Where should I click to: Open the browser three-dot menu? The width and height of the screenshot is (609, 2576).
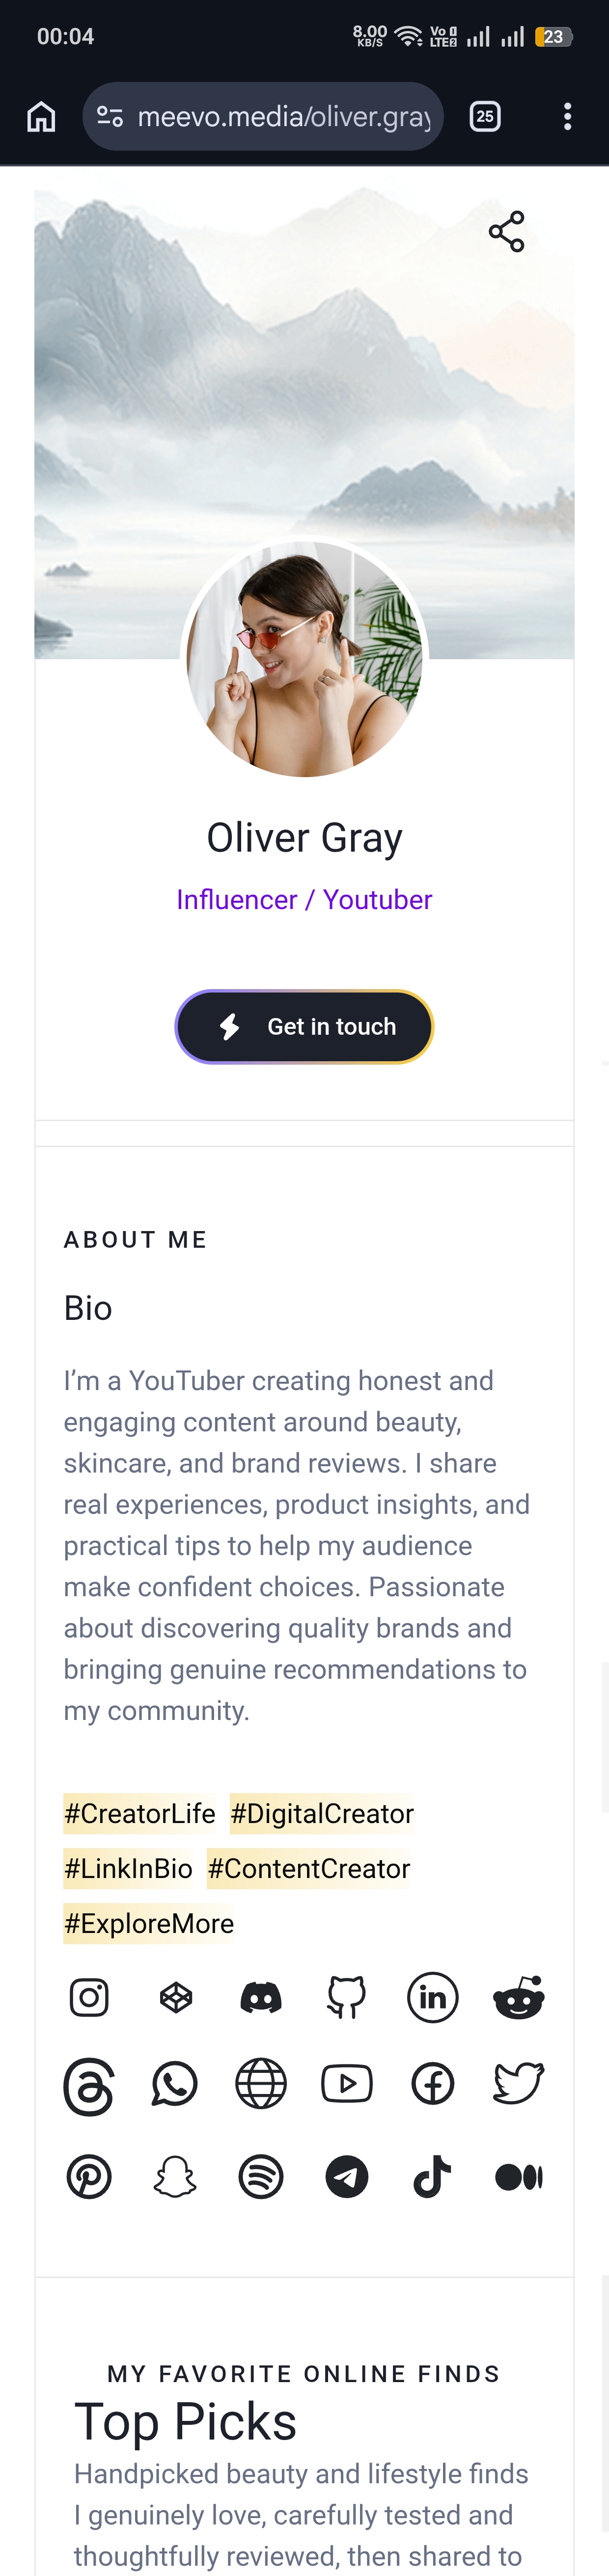point(567,116)
